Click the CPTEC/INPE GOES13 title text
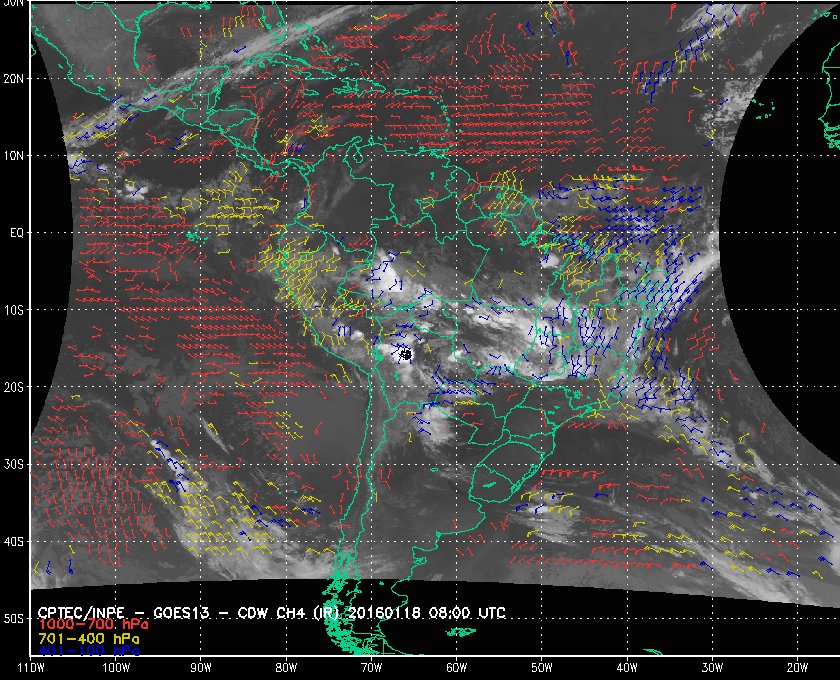 pos(271,613)
